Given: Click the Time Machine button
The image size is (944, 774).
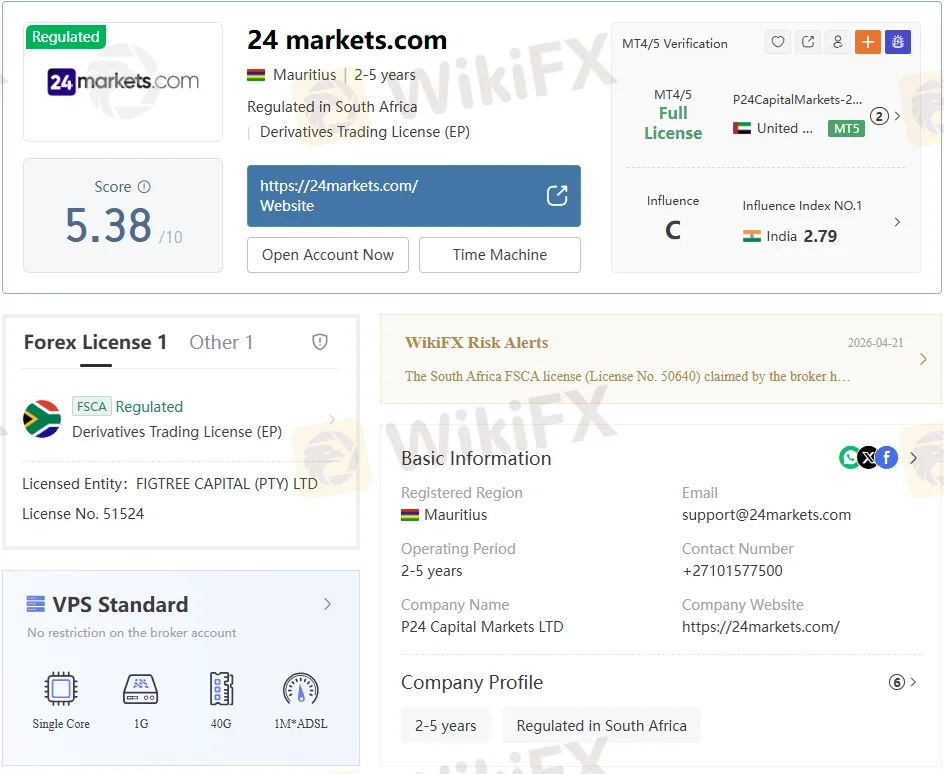Looking at the screenshot, I should click(x=499, y=255).
